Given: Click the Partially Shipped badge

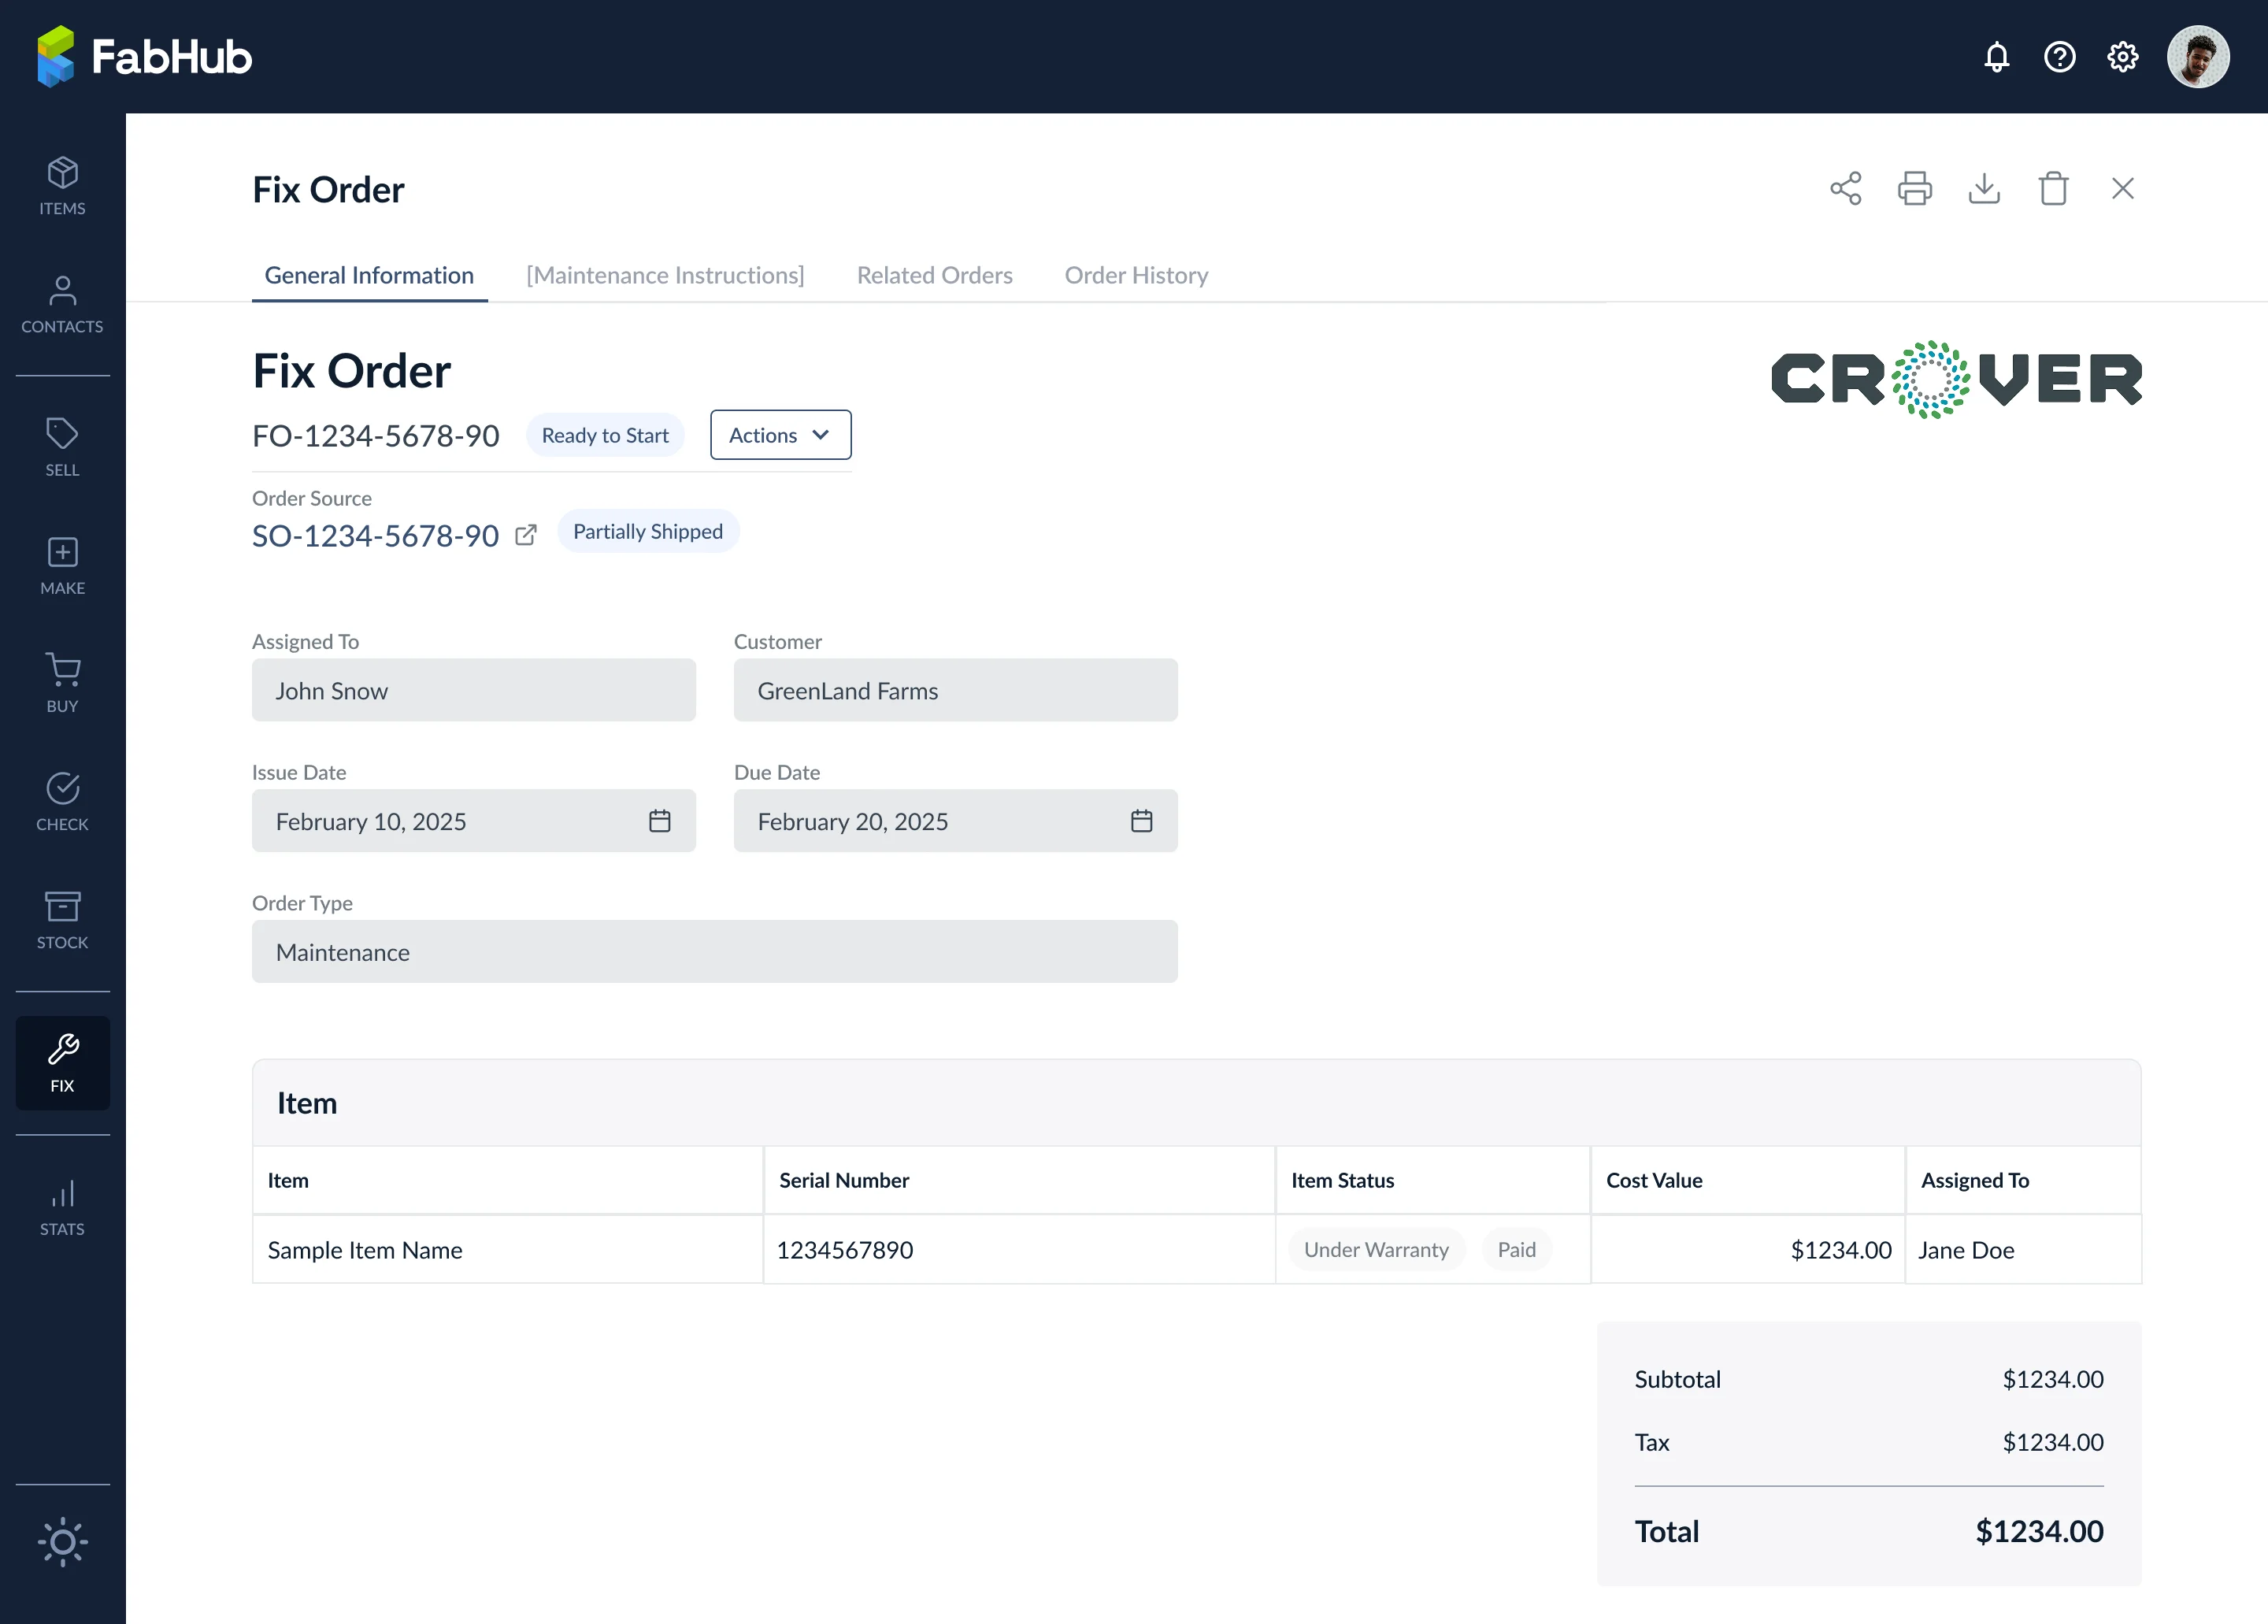Looking at the screenshot, I should pyautogui.click(x=648, y=531).
